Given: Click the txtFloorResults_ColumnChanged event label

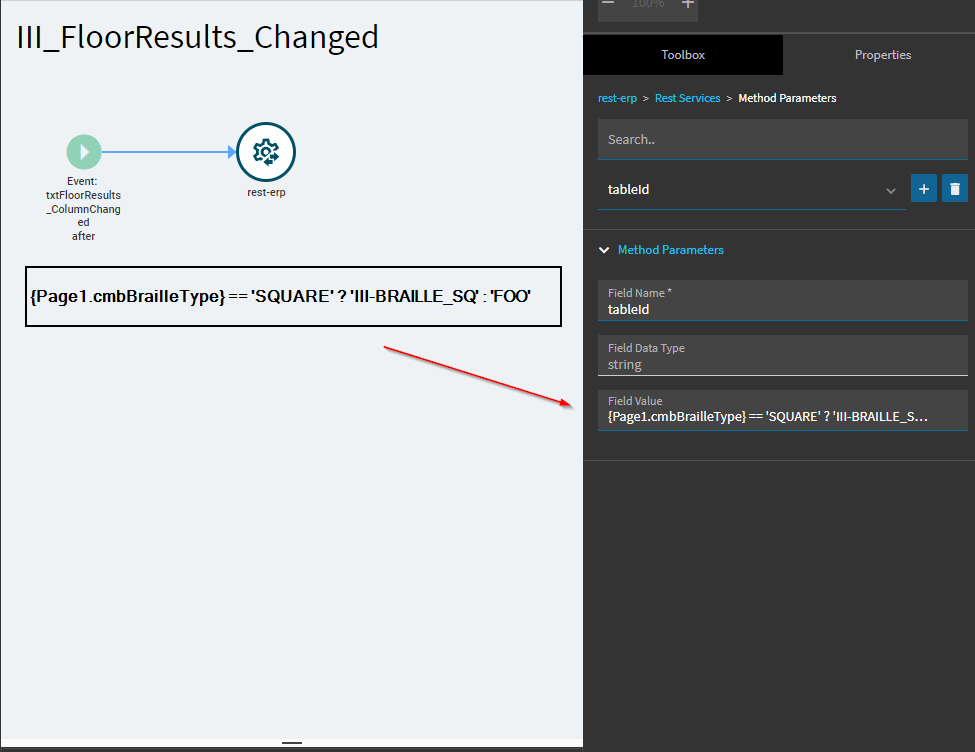Looking at the screenshot, I should point(83,208).
